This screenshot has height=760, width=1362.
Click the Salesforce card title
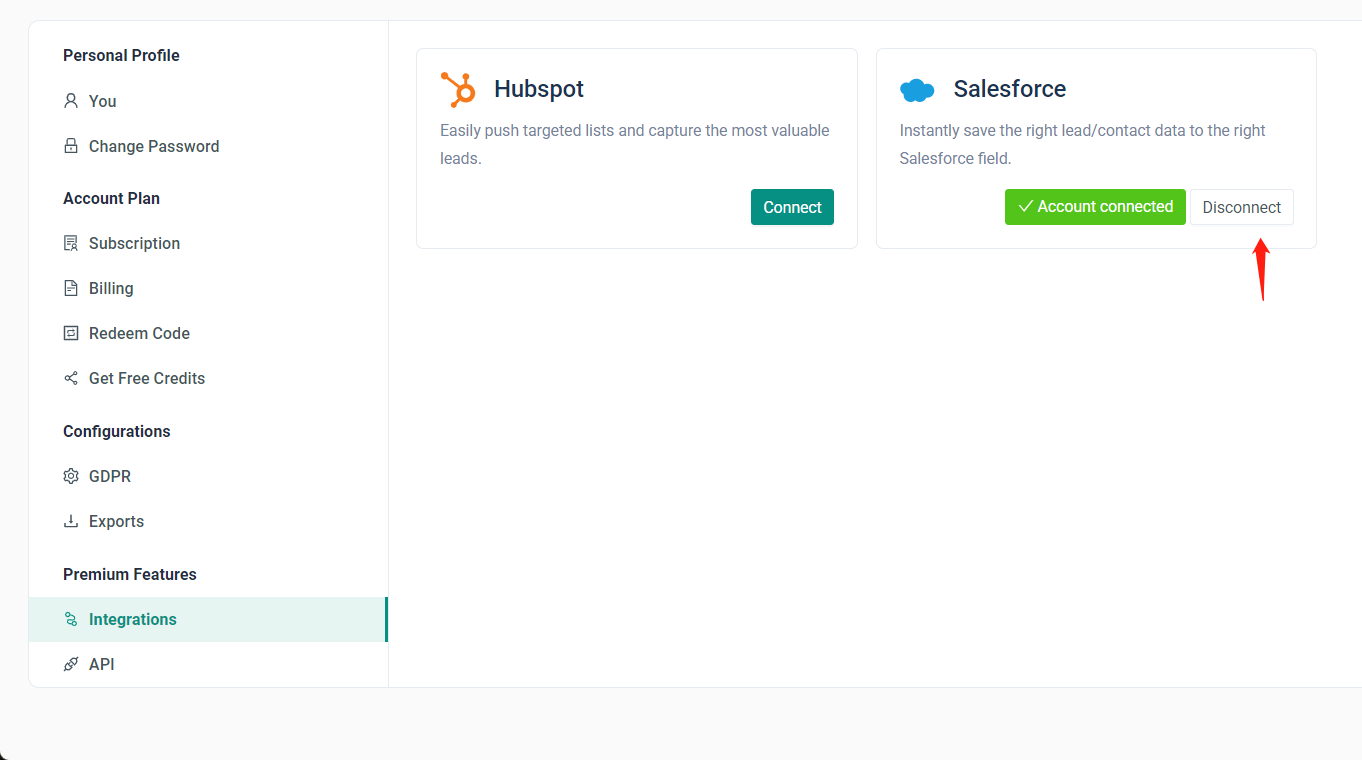[1009, 89]
